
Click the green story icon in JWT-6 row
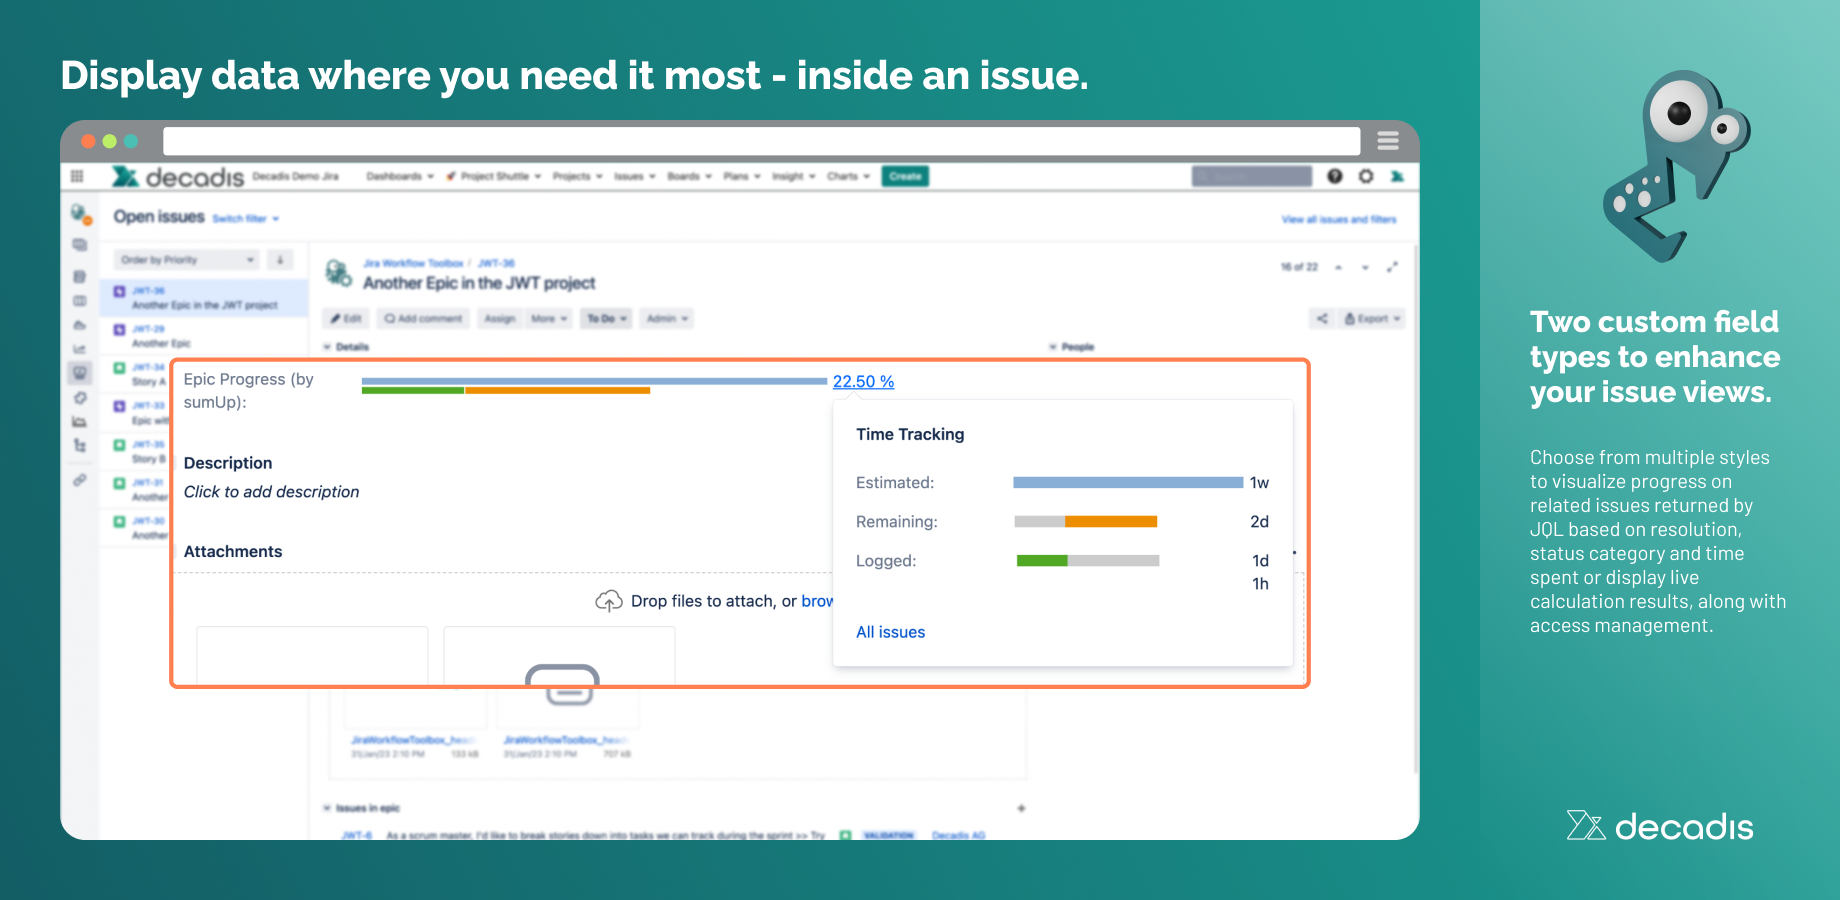(845, 835)
